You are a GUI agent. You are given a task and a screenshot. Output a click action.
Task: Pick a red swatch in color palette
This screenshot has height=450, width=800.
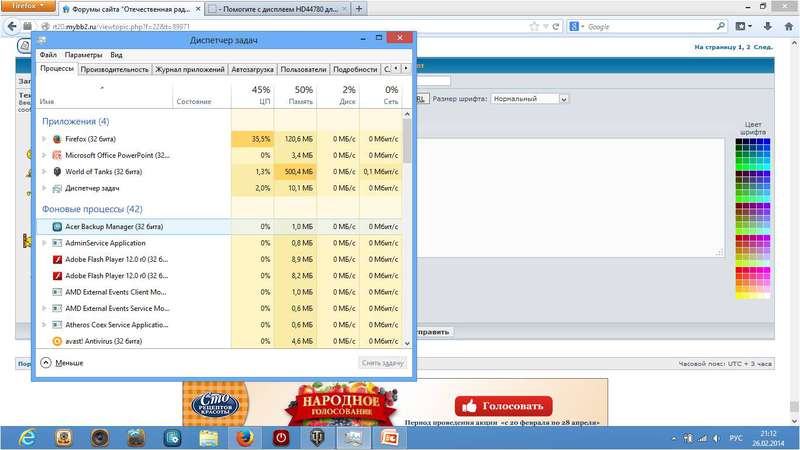(x=739, y=270)
